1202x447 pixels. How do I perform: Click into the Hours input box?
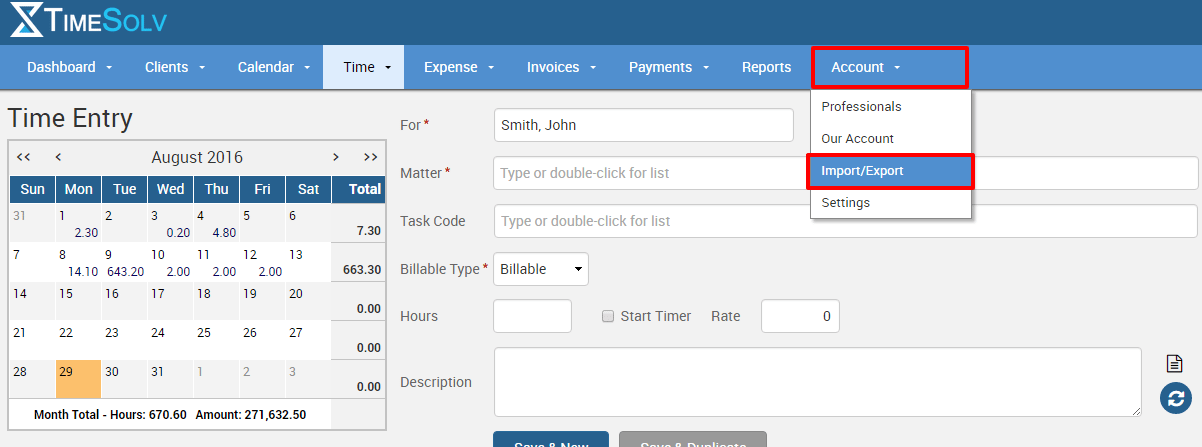tap(532, 316)
